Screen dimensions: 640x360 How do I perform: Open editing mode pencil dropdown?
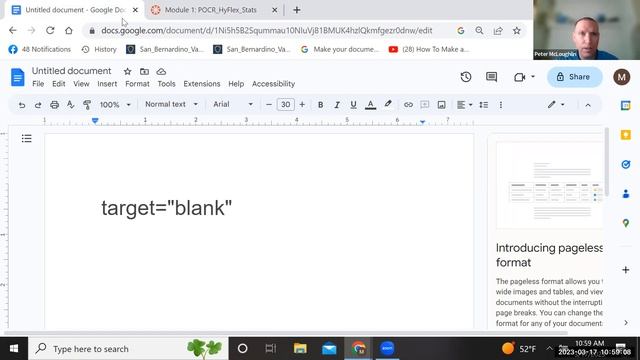556,104
